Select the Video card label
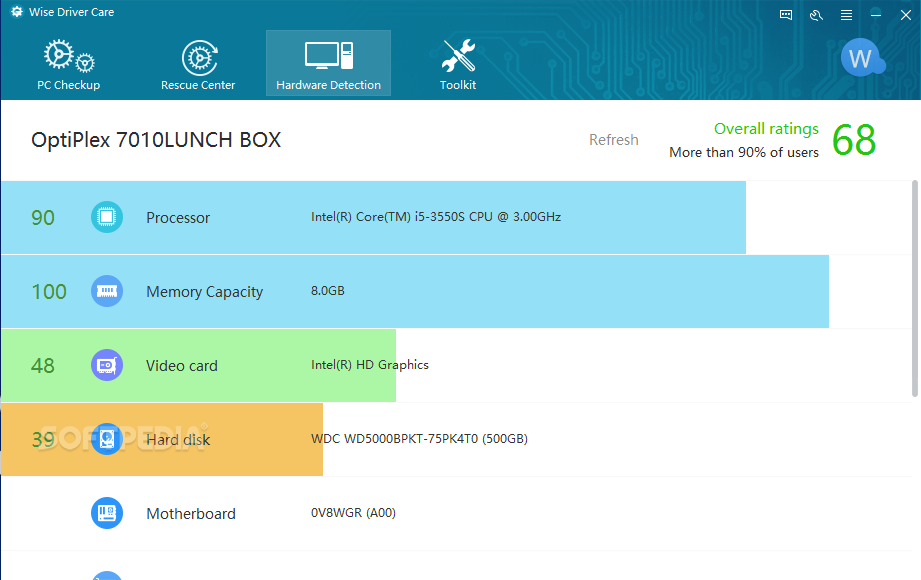921x580 pixels. (x=181, y=366)
